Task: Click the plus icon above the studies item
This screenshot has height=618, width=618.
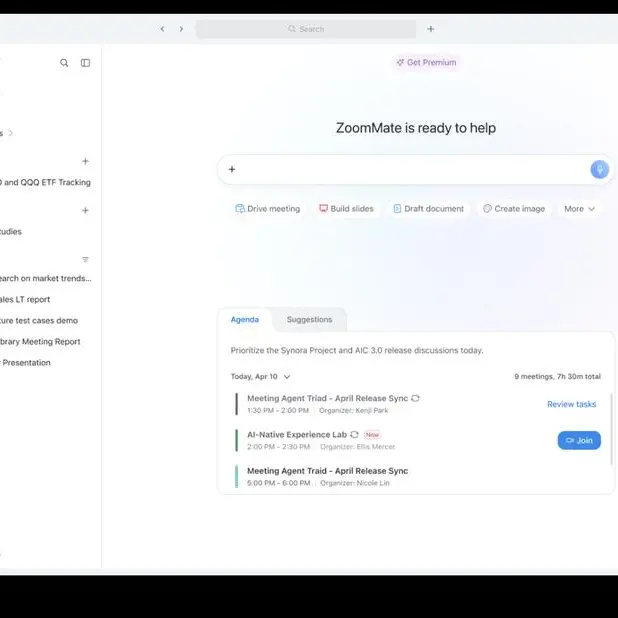Action: (x=85, y=210)
